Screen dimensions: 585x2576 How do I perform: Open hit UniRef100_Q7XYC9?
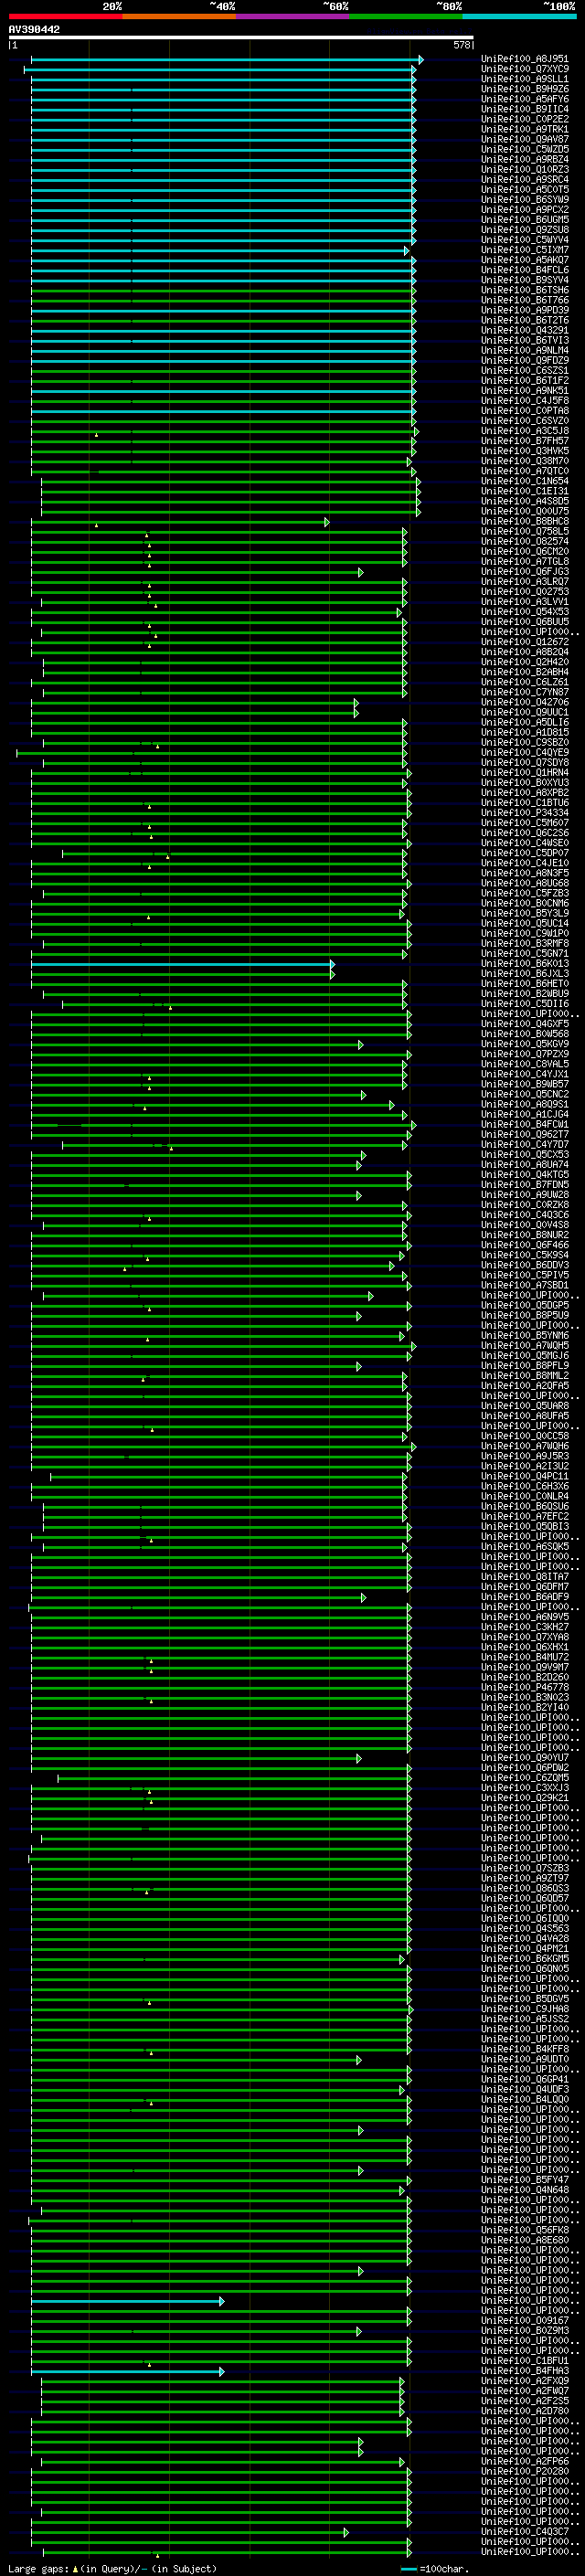click(525, 69)
